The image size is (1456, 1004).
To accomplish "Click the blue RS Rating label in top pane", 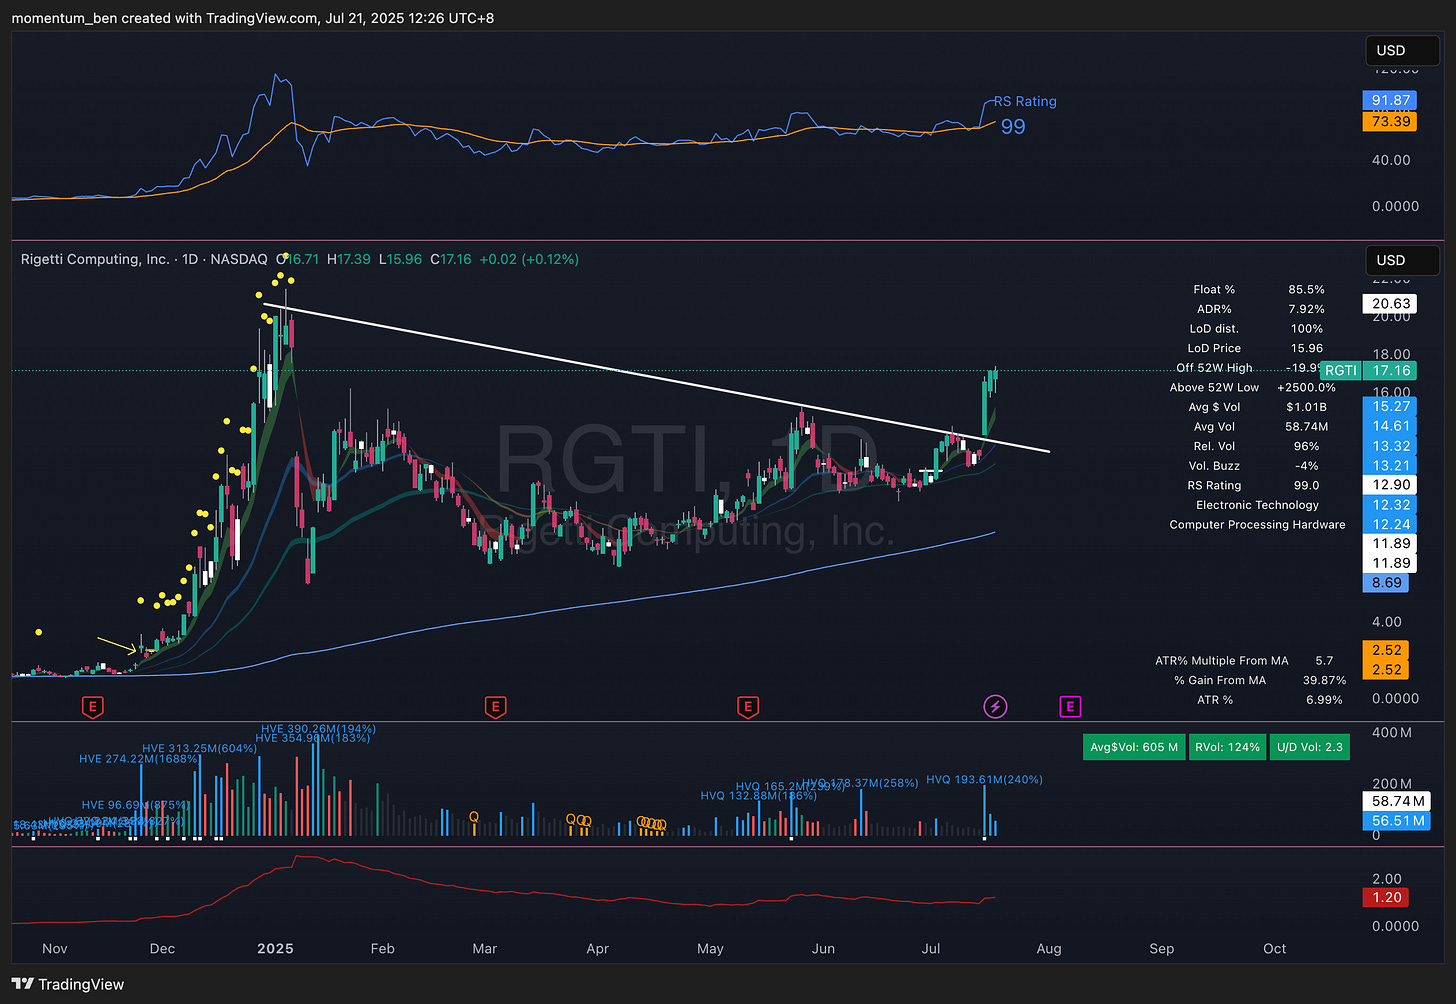I will pos(1024,101).
